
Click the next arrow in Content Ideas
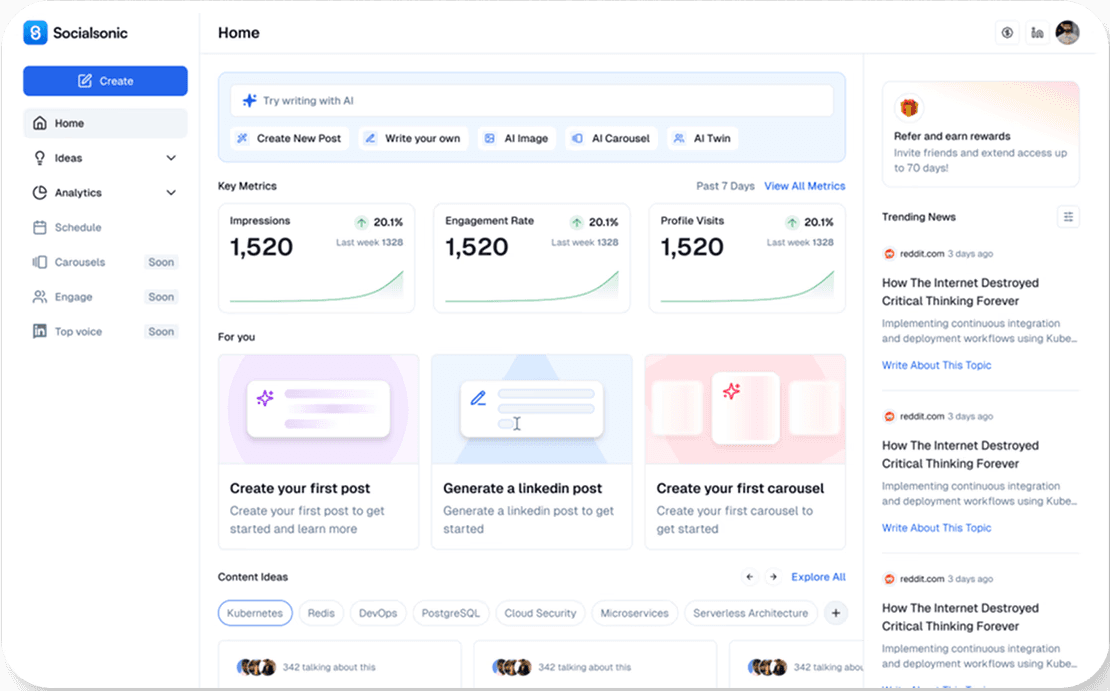(774, 577)
